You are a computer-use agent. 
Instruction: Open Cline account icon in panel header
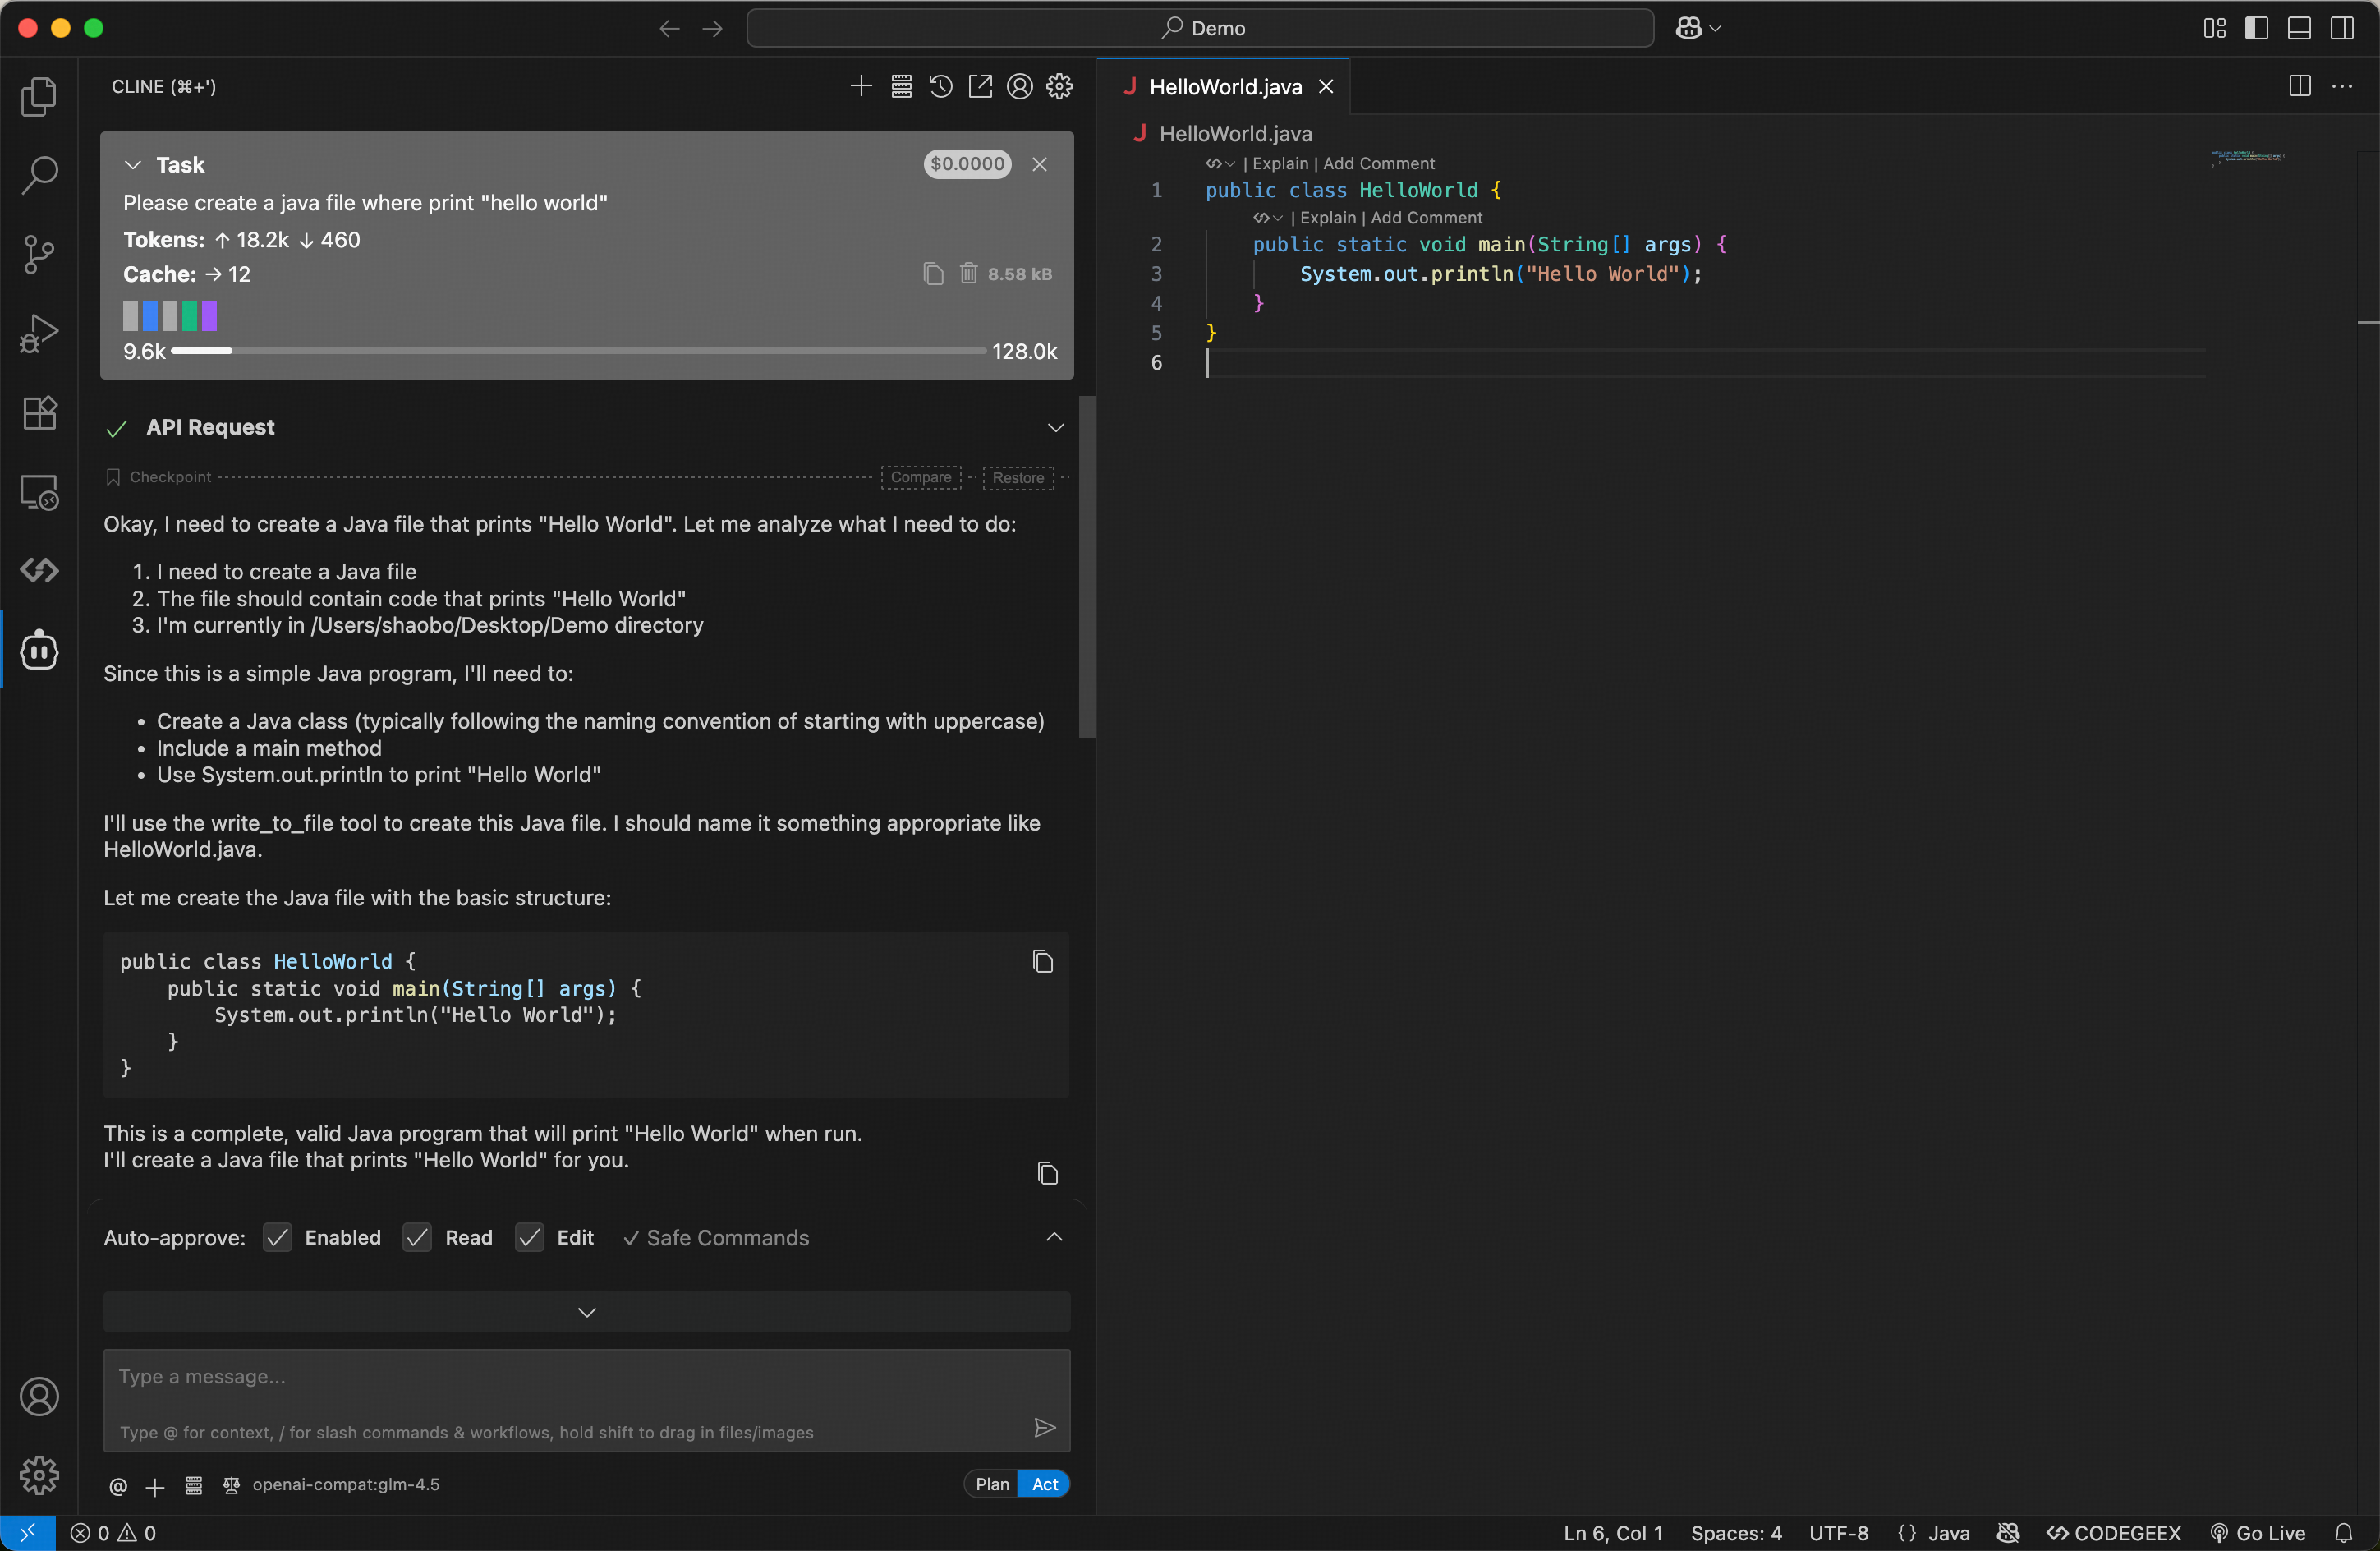1019,86
